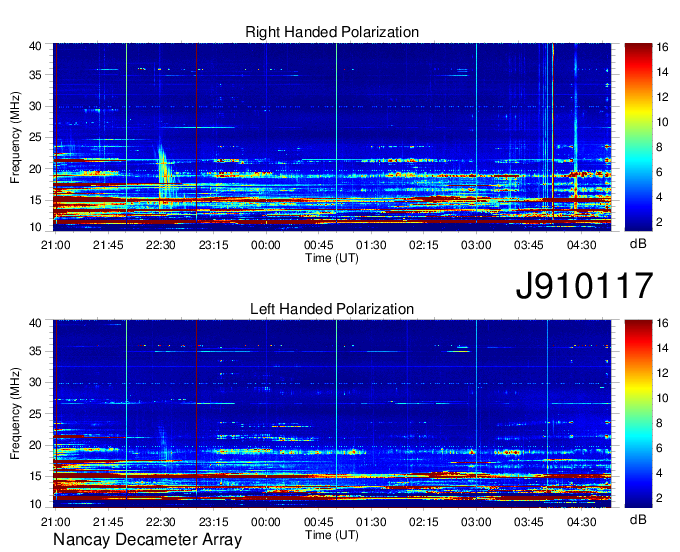
Task: Click the Left Handed Polarization spectrogram
Action: pyautogui.click(x=332, y=414)
